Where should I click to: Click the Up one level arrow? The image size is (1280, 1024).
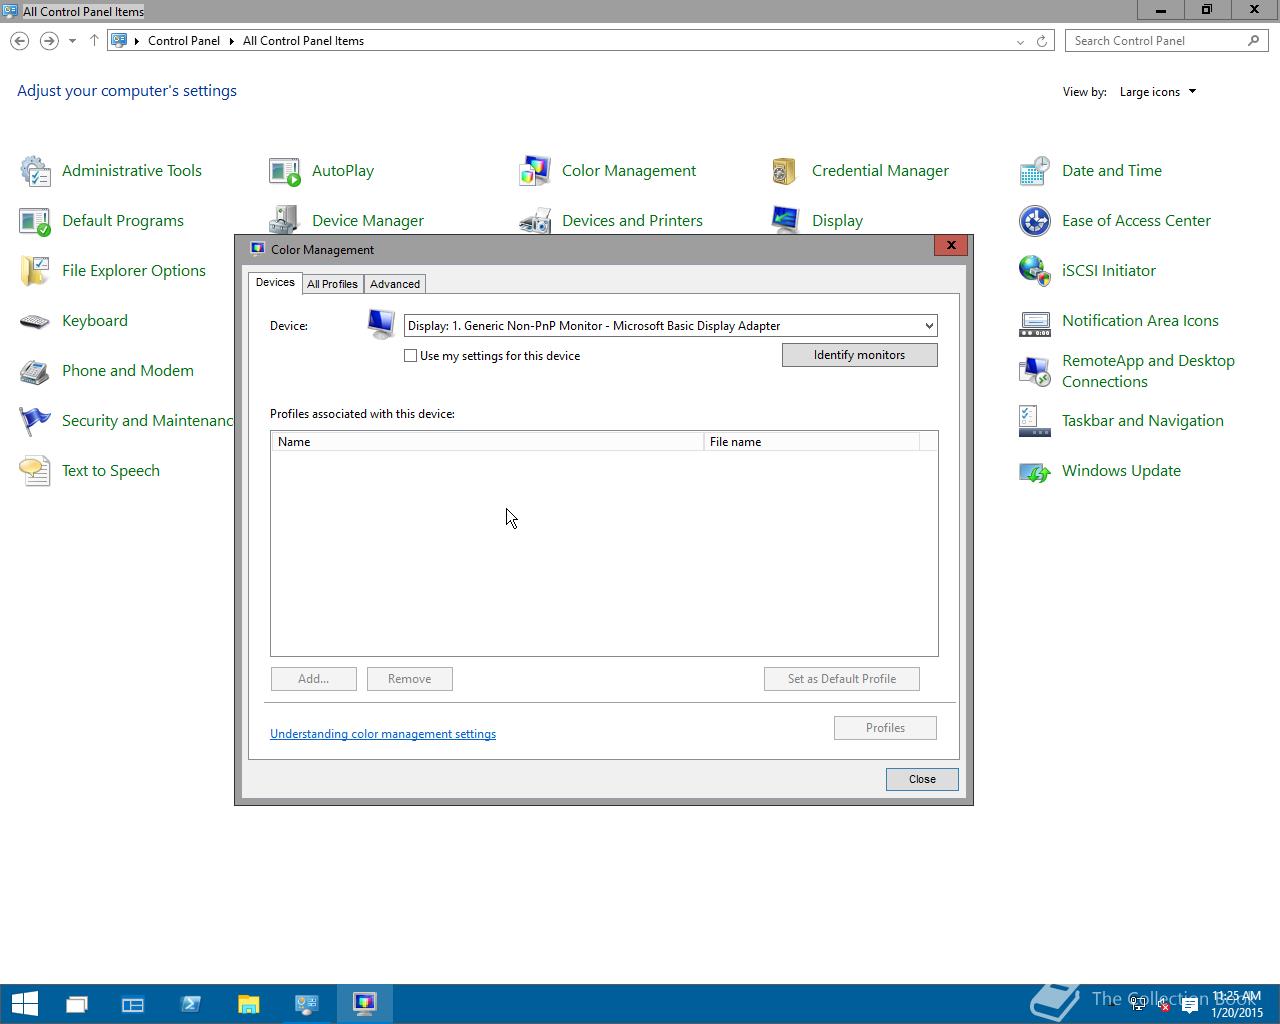(94, 41)
